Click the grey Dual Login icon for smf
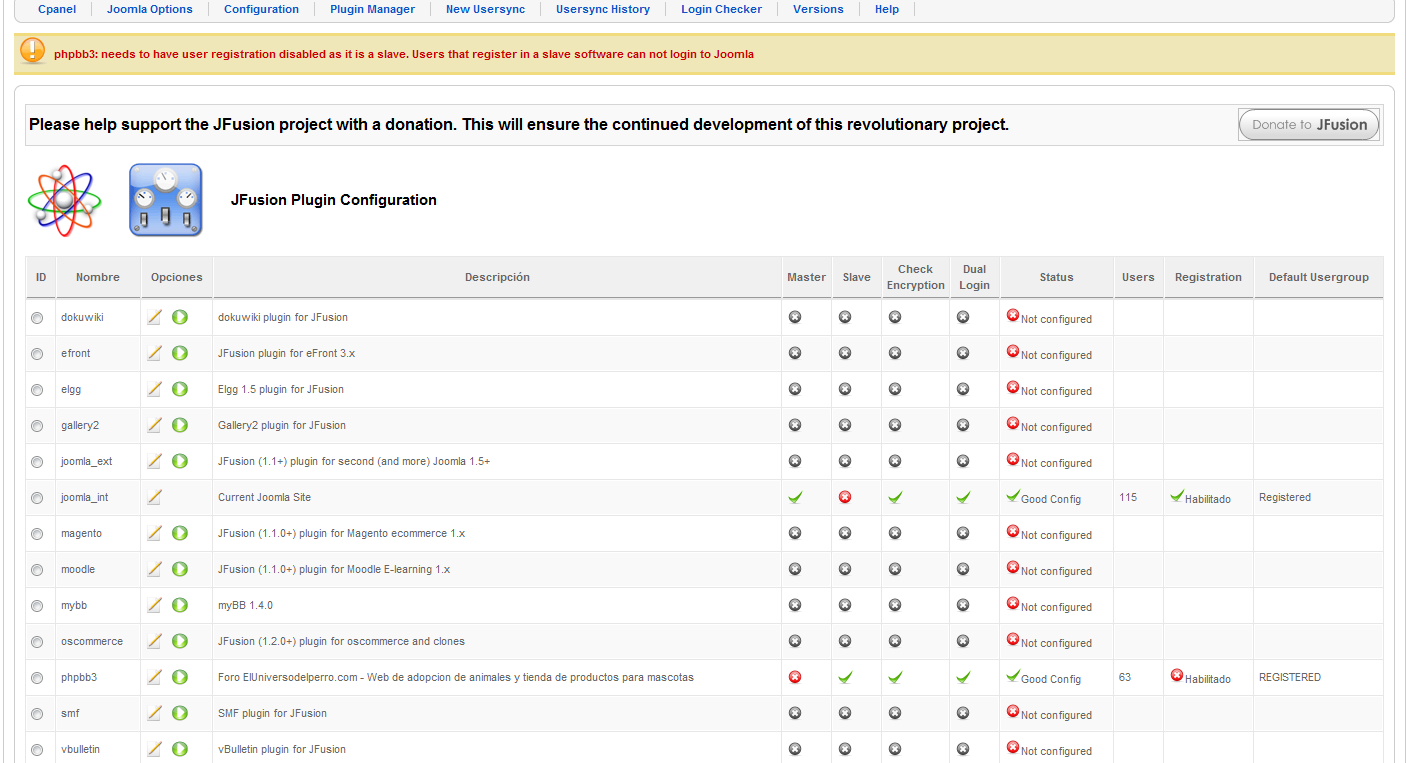This screenshot has height=763, width=1406. [x=963, y=713]
